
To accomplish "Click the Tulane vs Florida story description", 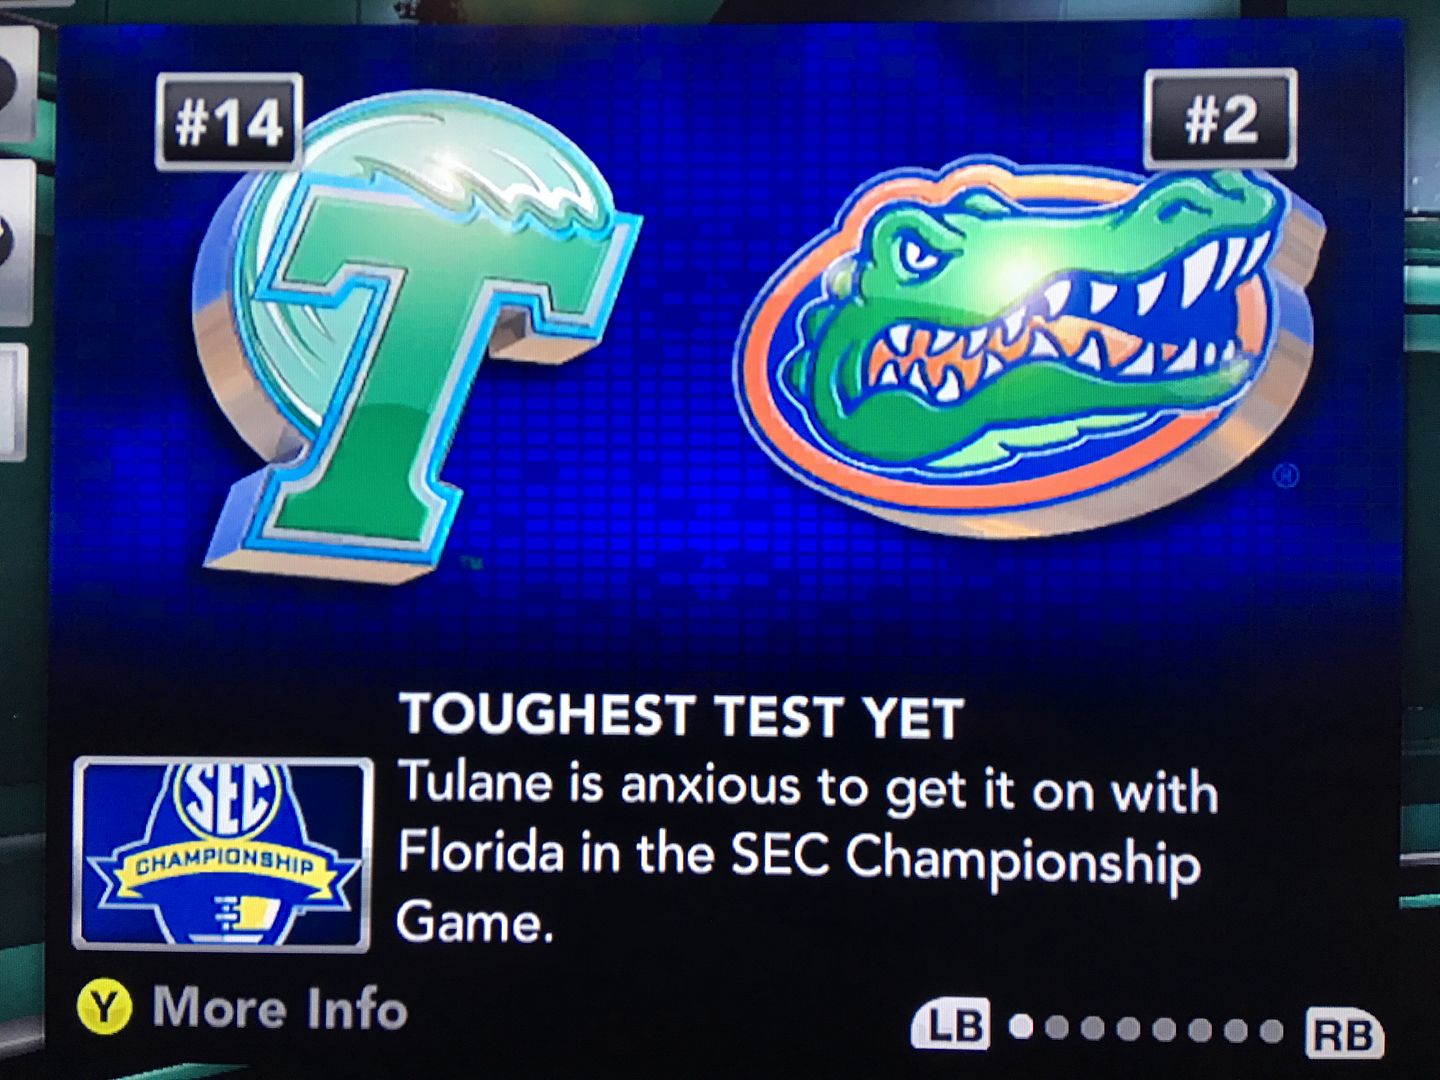I will 800,852.
